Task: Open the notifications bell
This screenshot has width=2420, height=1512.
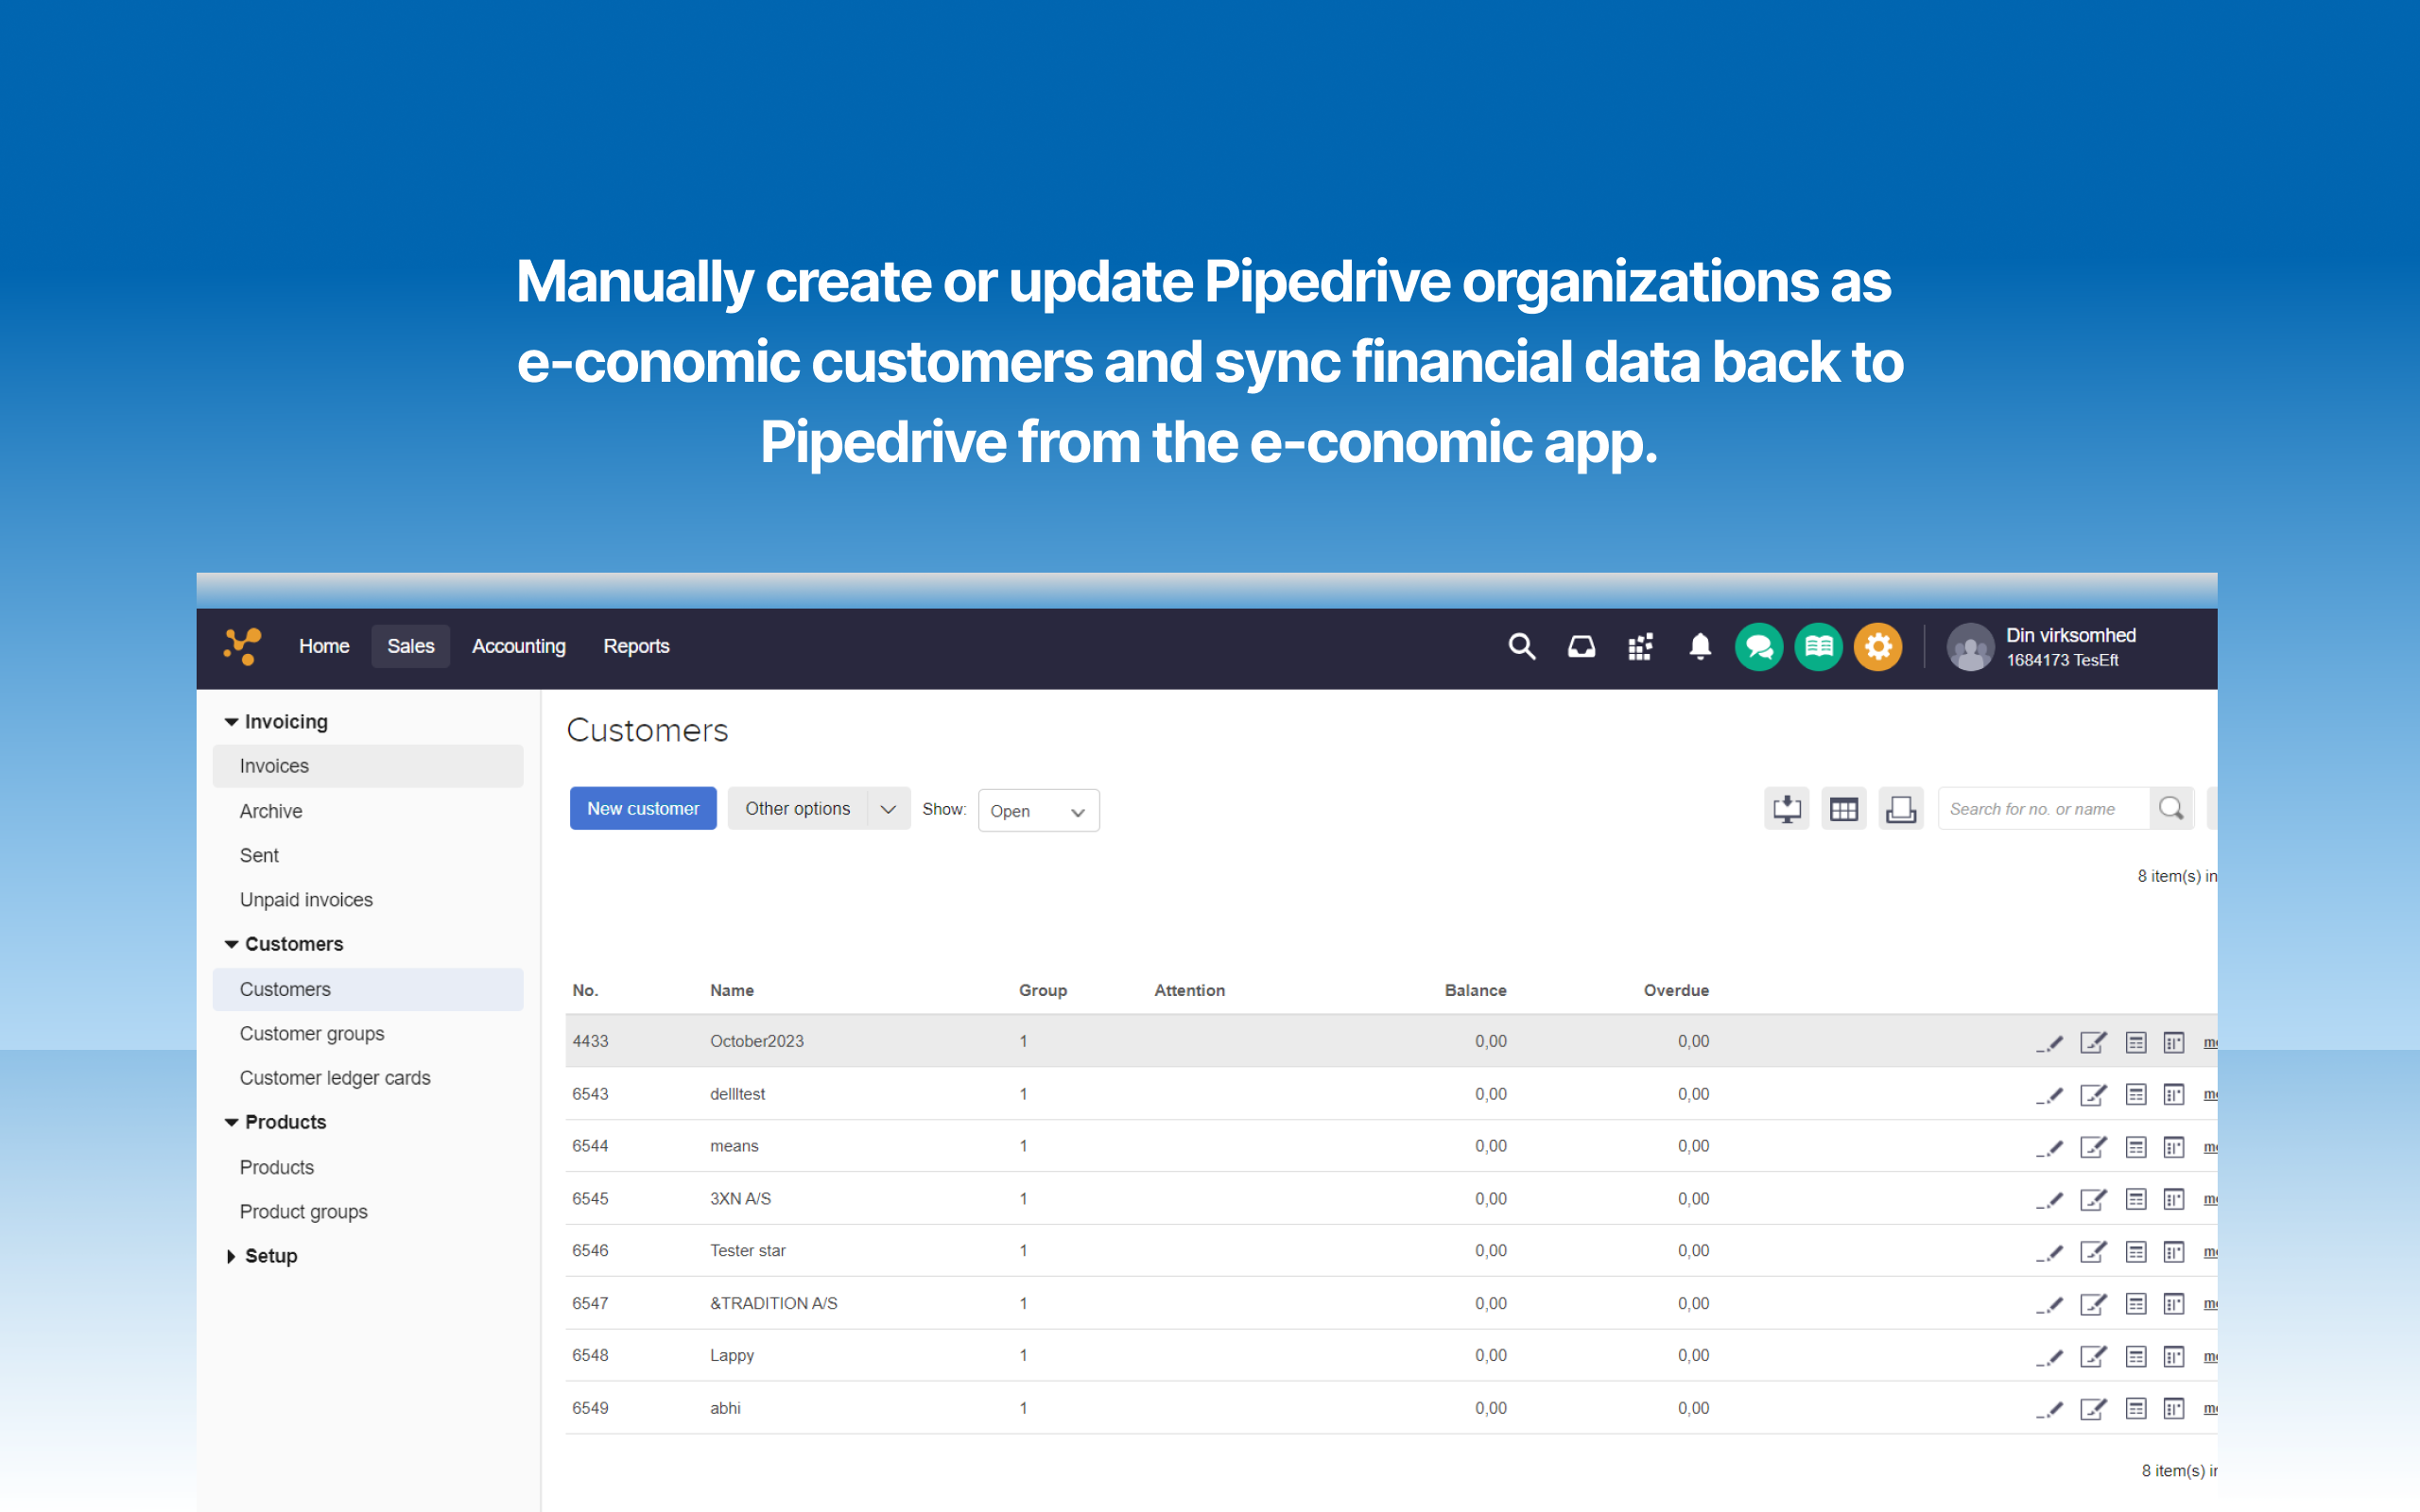Action: click(1699, 646)
